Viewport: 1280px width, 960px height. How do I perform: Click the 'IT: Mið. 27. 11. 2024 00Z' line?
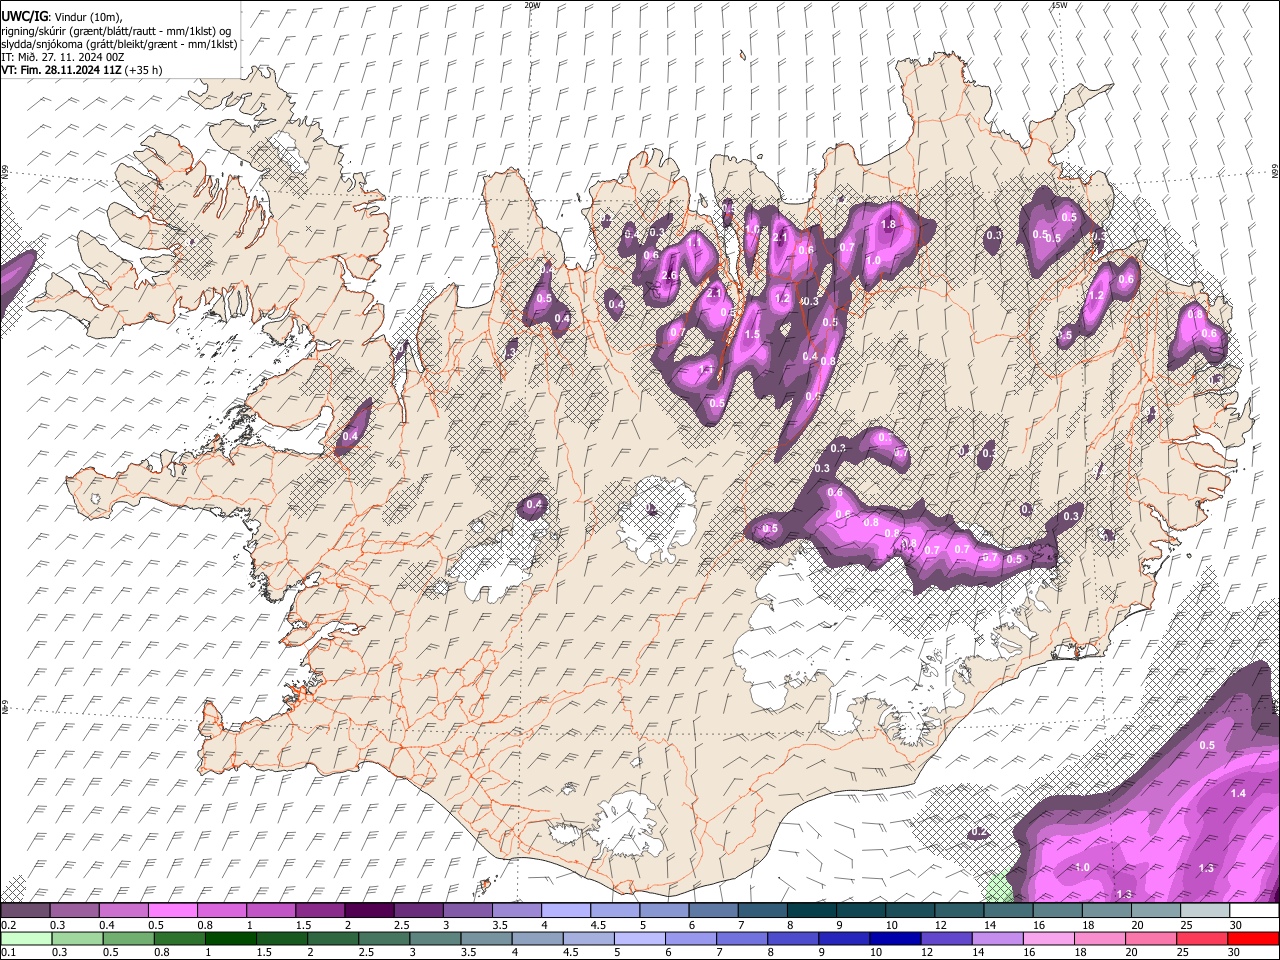point(62,57)
